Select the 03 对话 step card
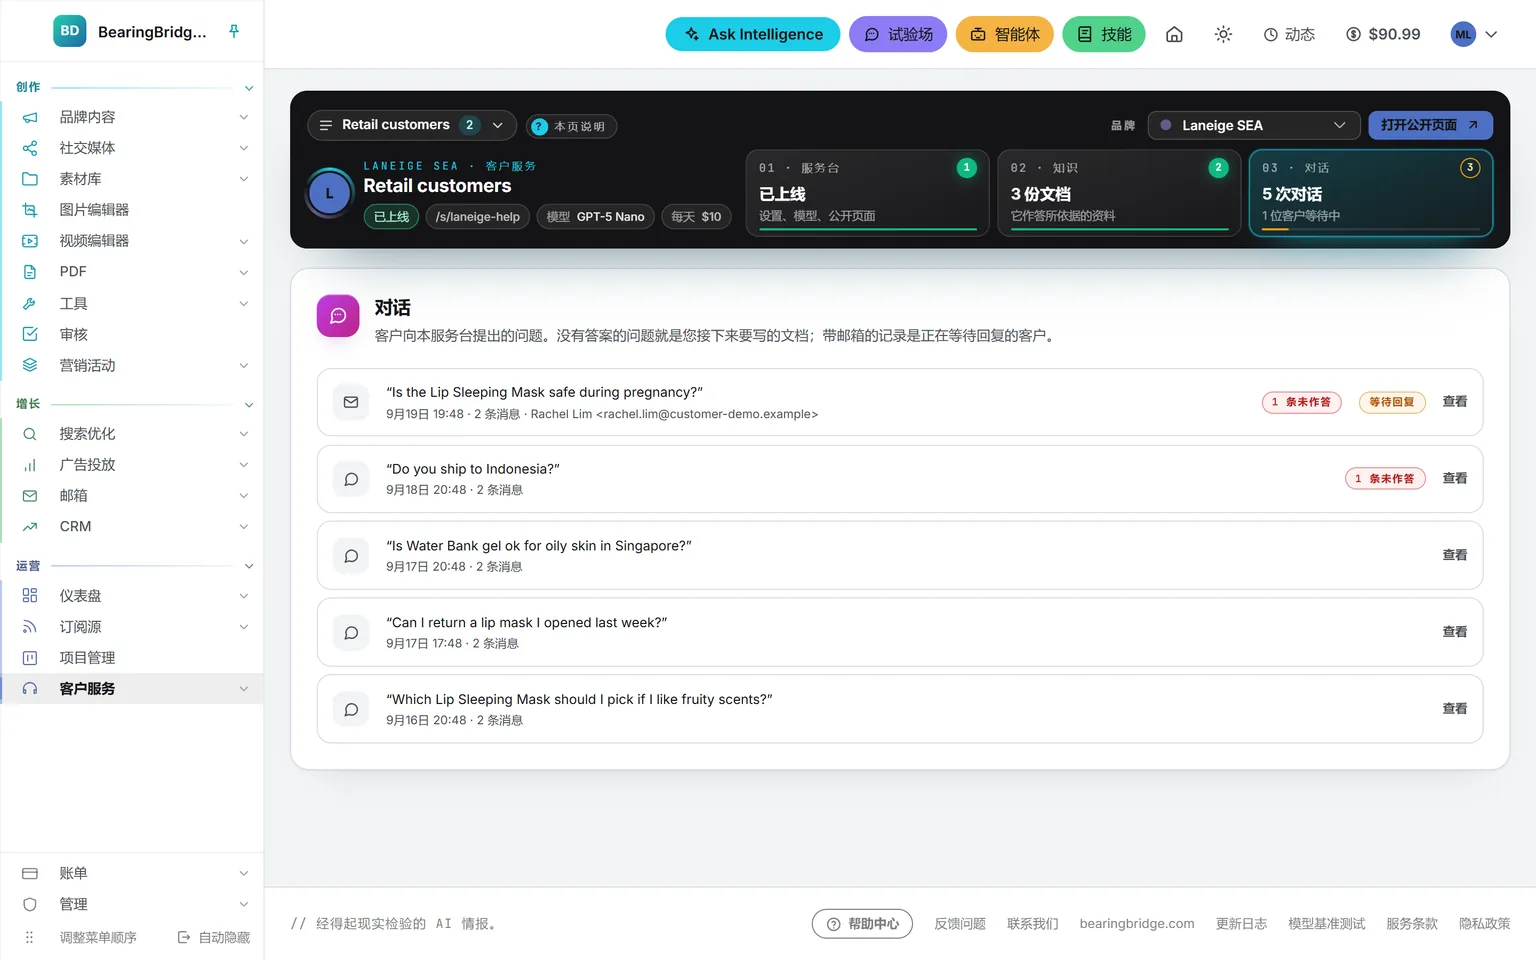 click(1371, 193)
